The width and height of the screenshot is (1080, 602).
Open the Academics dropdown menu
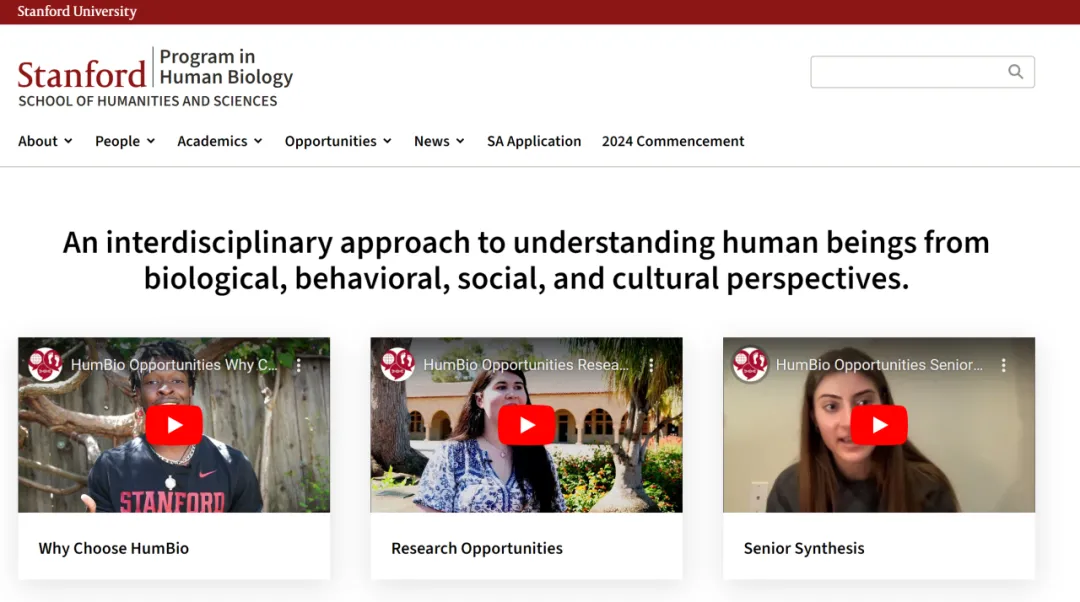220,141
